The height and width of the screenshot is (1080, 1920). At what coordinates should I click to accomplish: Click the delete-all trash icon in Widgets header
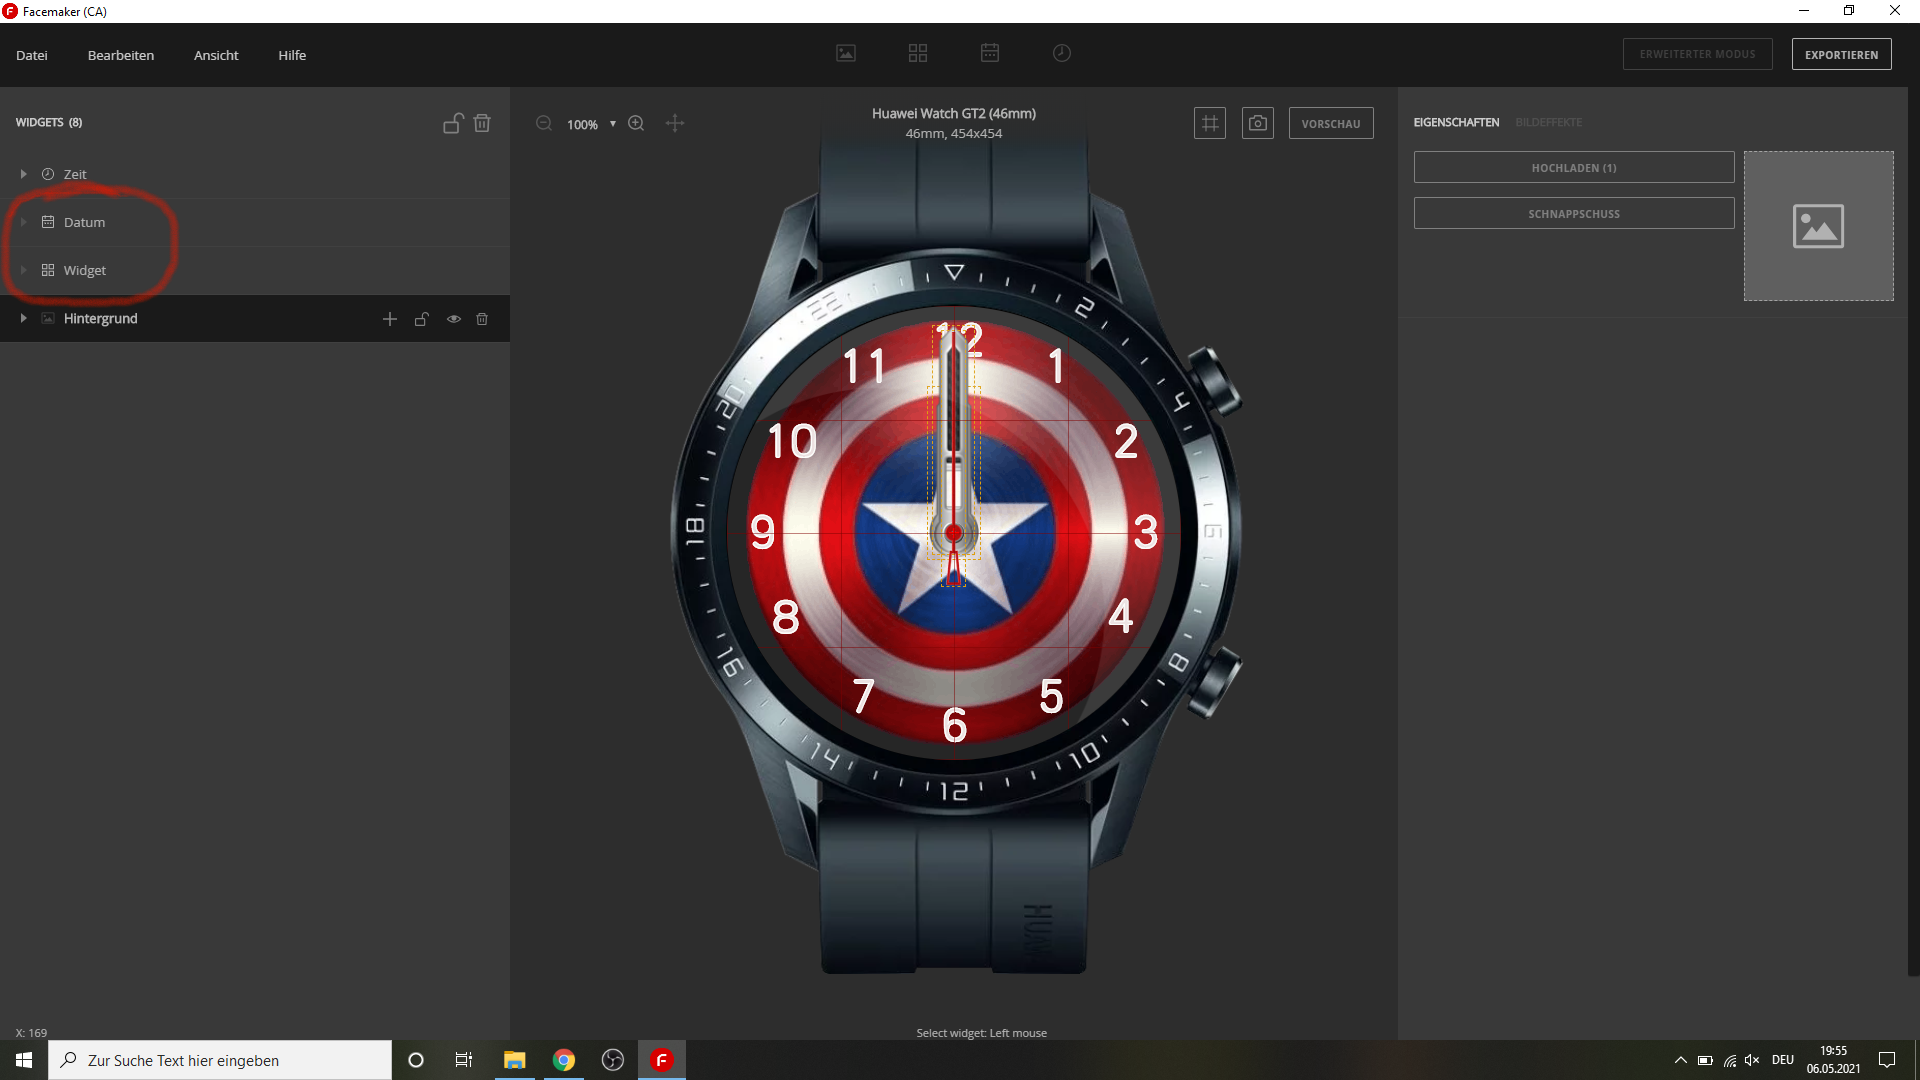482,123
